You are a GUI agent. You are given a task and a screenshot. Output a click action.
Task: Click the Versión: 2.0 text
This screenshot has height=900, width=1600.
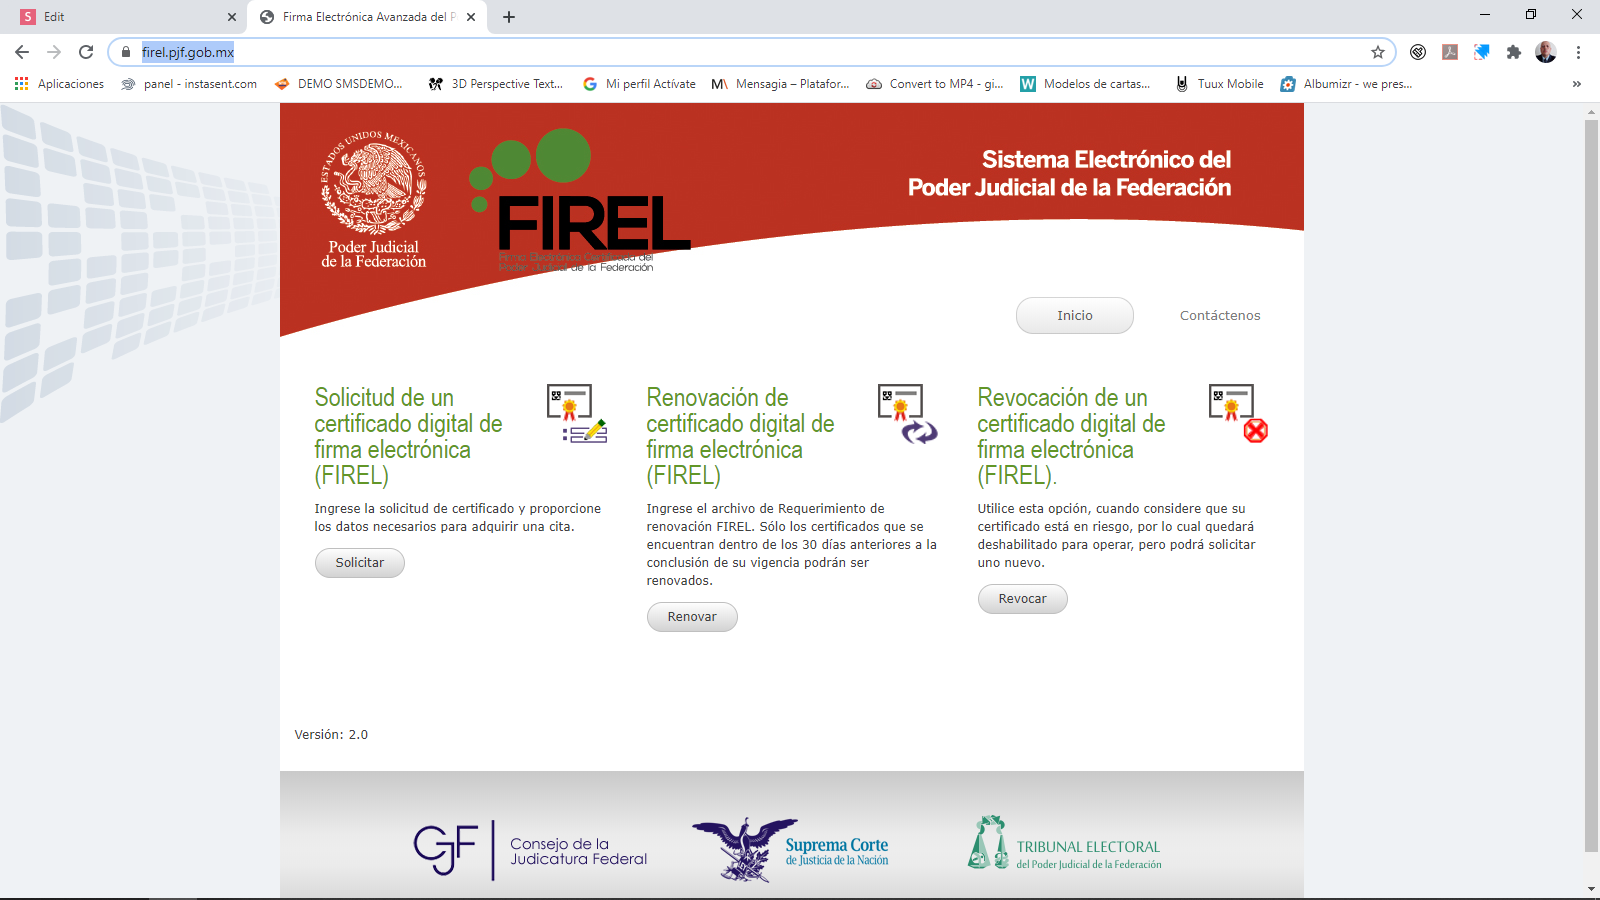pos(331,735)
